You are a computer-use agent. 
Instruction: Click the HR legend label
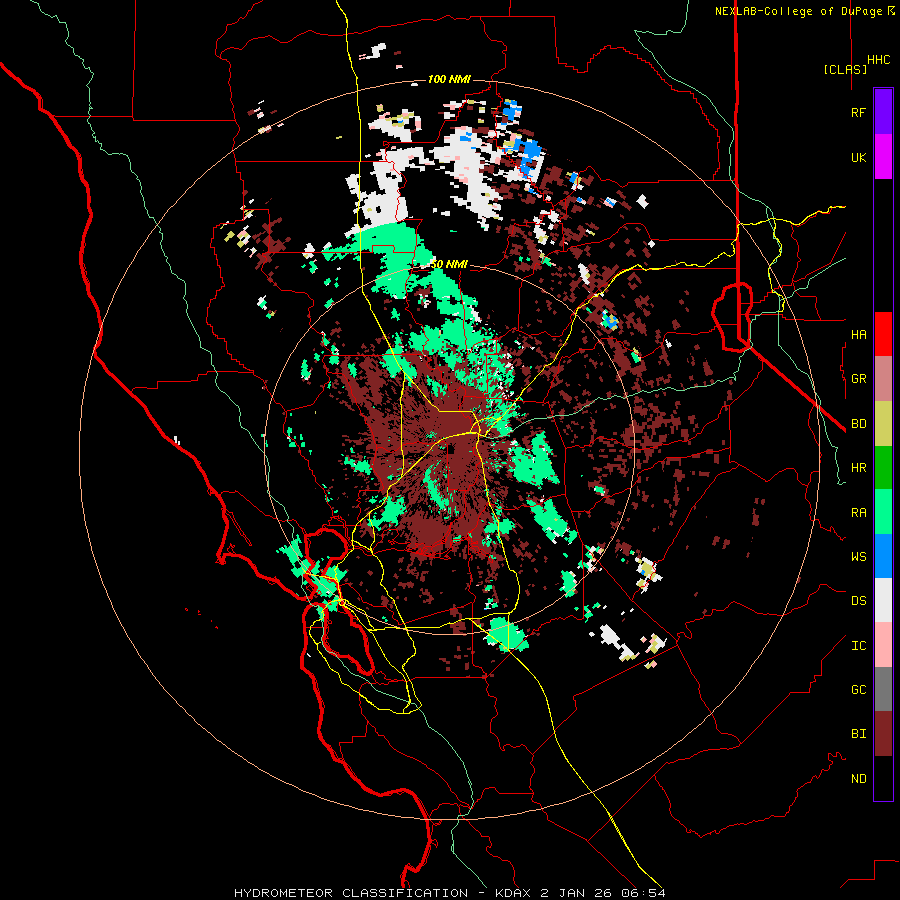[858, 468]
